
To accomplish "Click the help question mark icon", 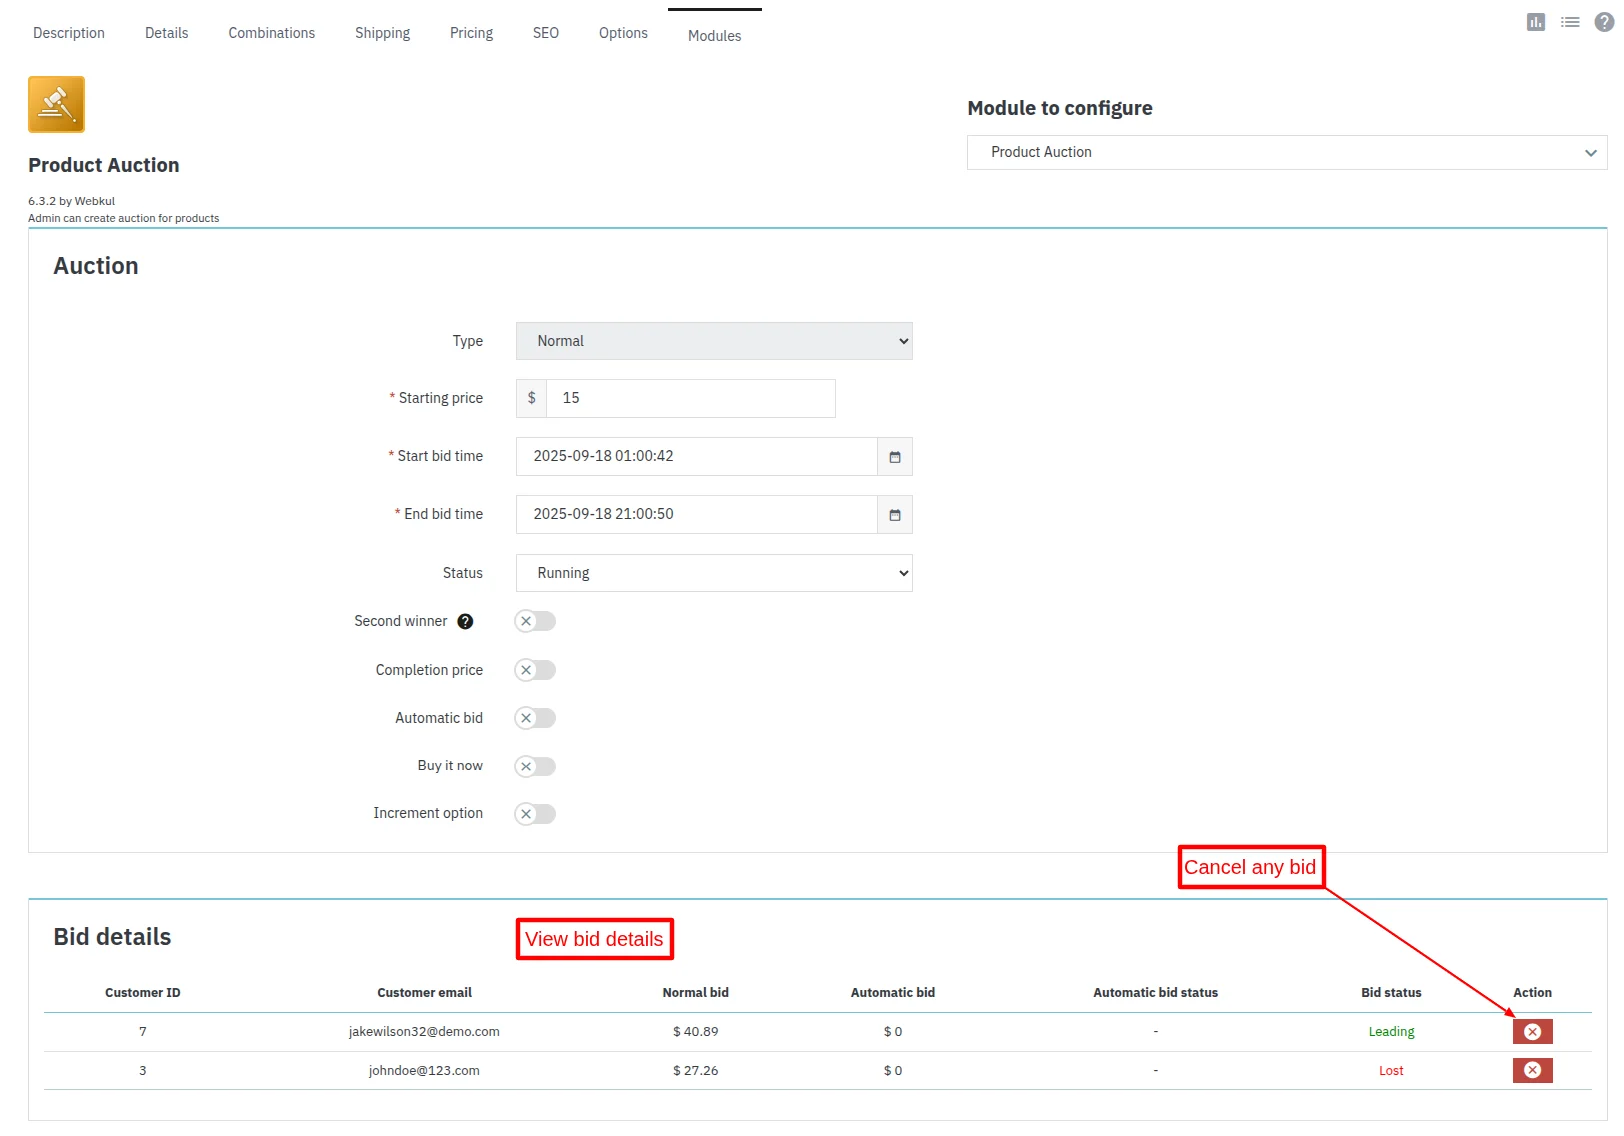I will pos(1602,21).
